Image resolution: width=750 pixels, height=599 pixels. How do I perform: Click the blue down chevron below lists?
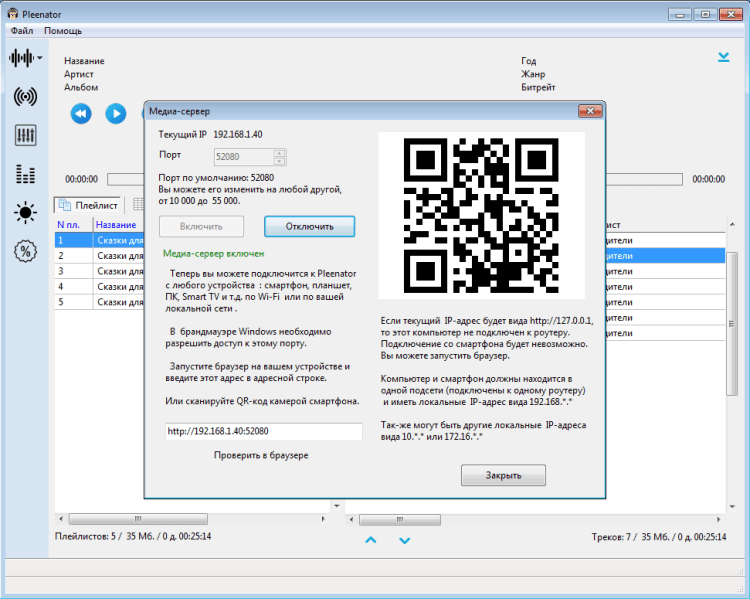pos(405,540)
